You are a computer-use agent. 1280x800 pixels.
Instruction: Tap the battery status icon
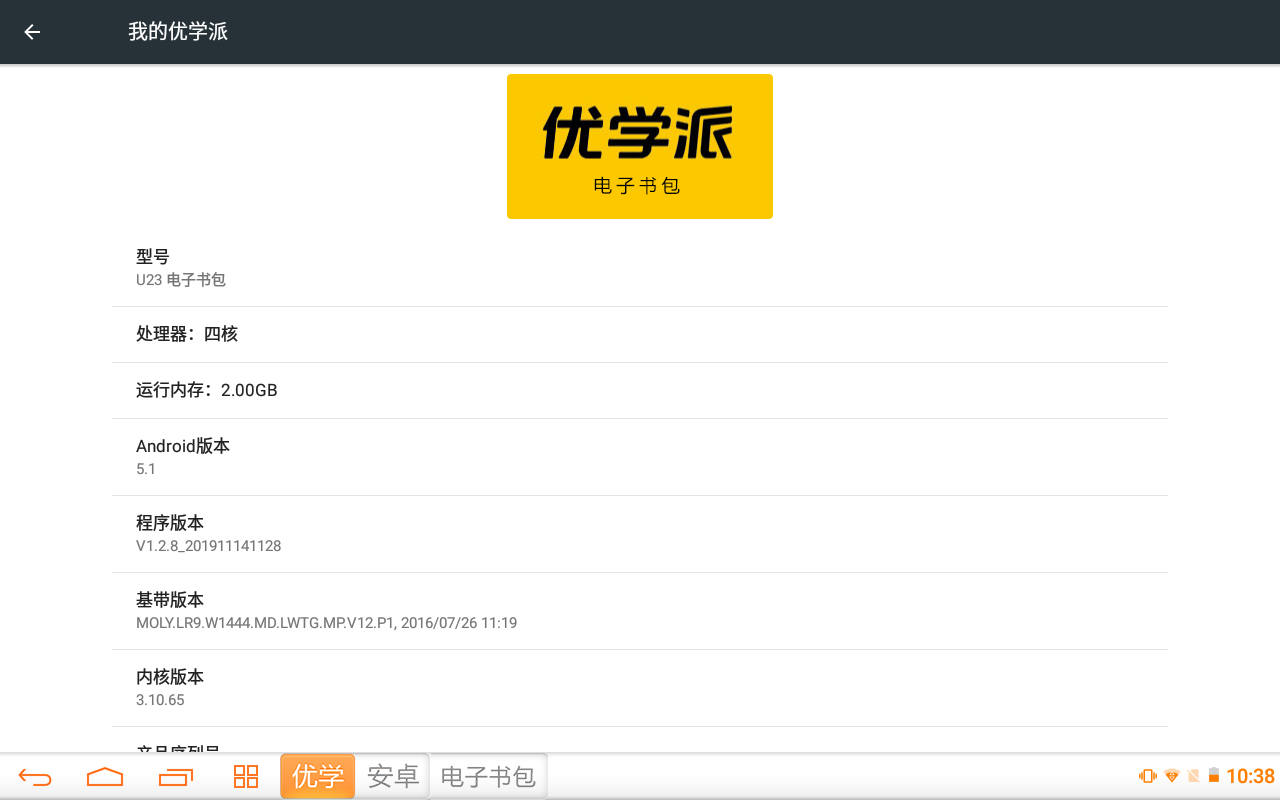(1214, 776)
